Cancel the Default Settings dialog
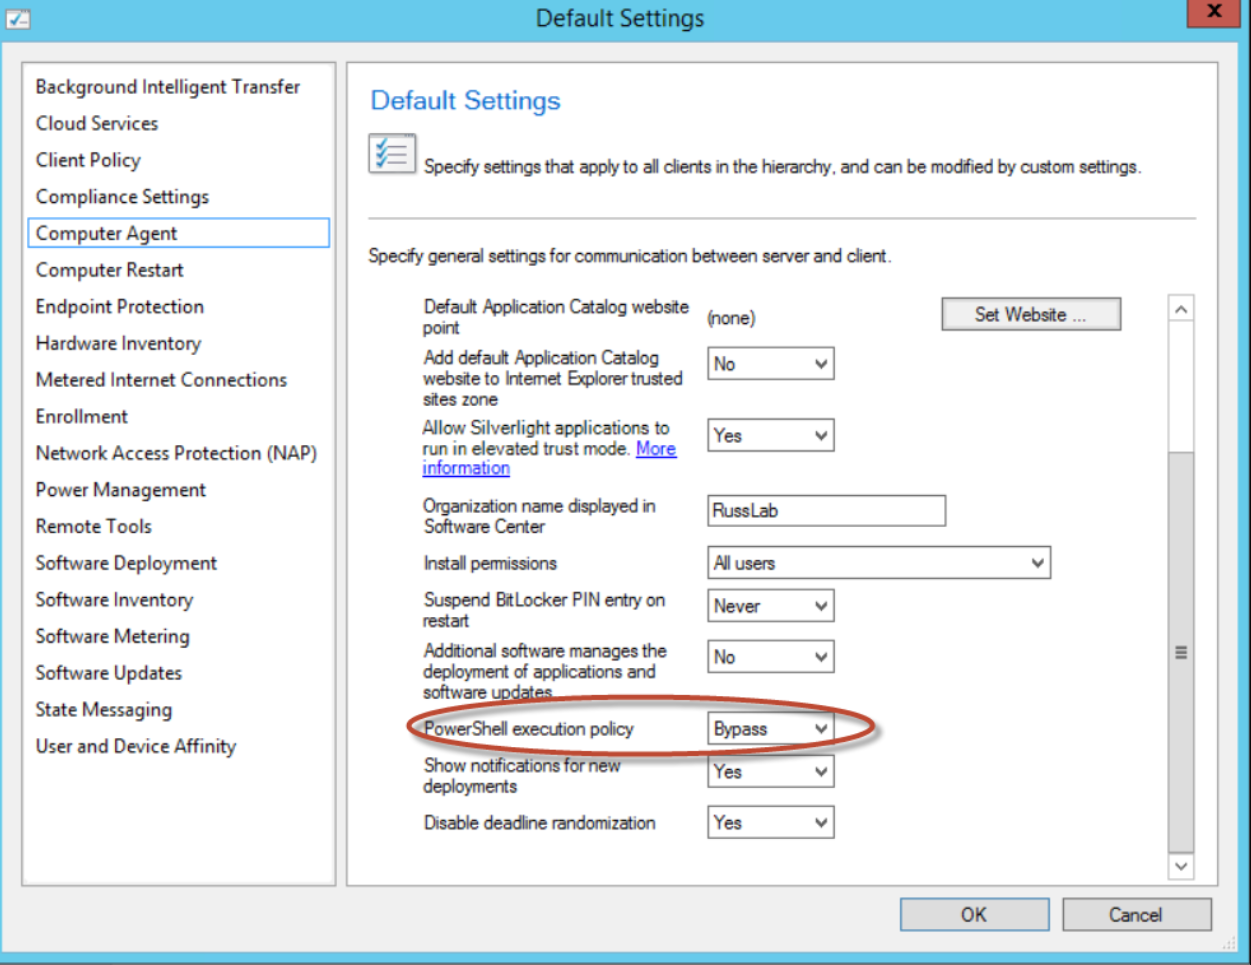The image size is (1251, 965). point(1136,915)
